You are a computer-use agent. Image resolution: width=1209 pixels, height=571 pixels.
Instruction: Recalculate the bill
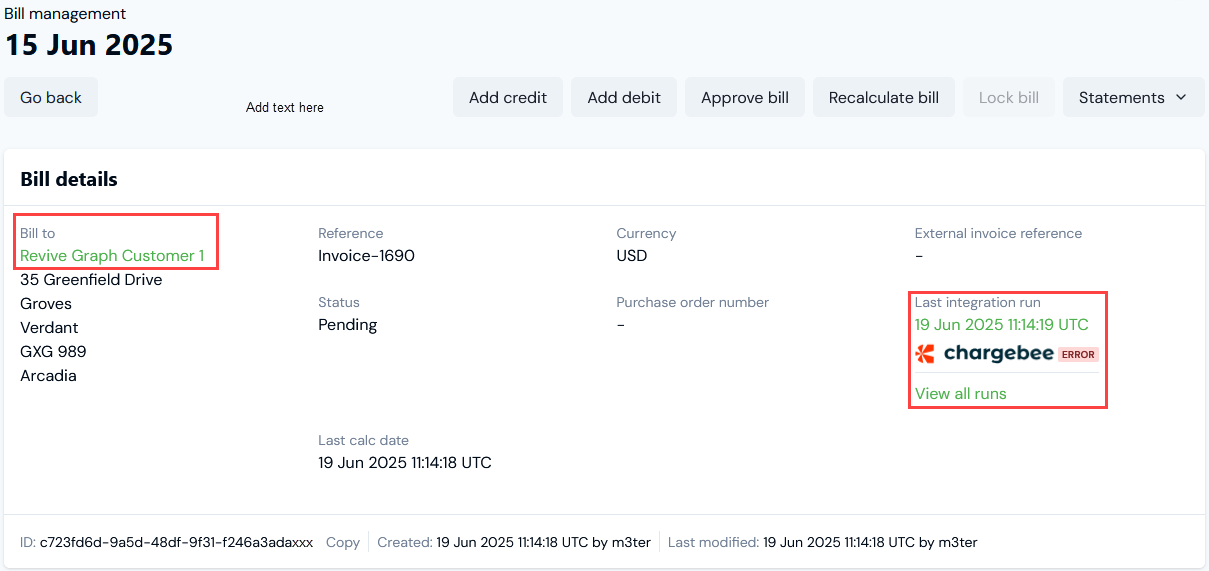click(x=884, y=97)
